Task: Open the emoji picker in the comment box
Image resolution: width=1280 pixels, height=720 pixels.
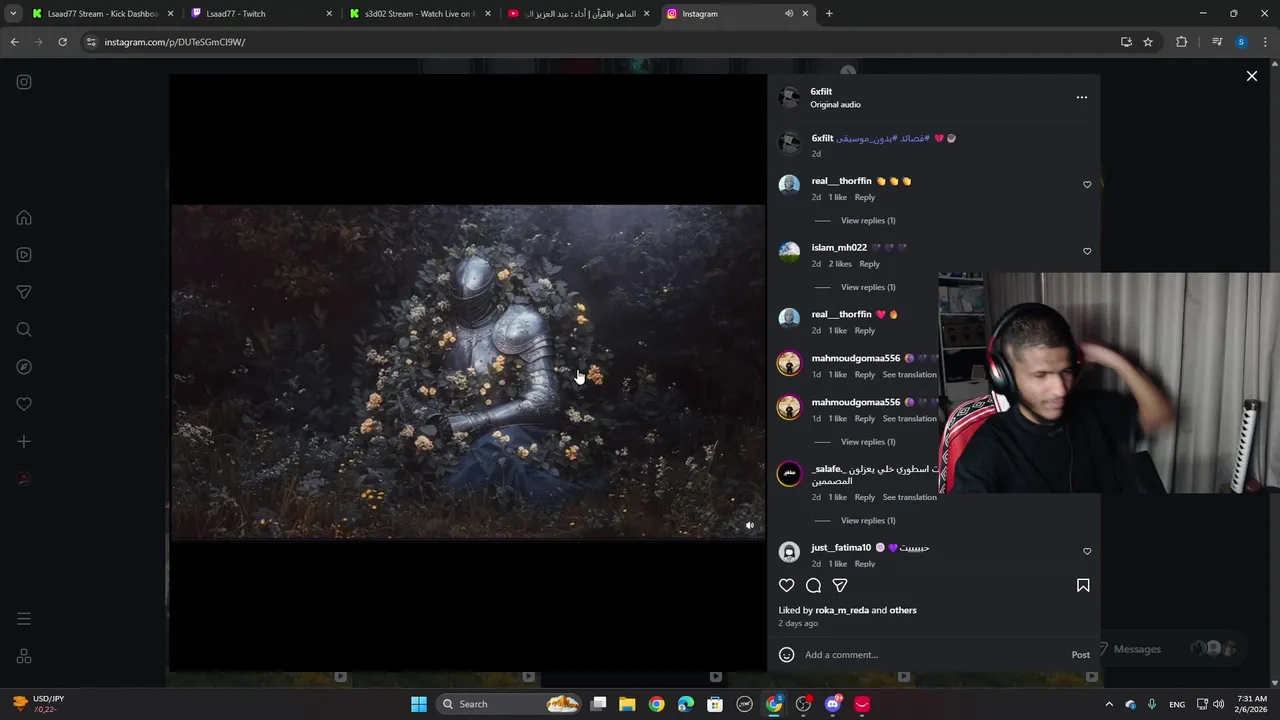Action: pos(787,655)
